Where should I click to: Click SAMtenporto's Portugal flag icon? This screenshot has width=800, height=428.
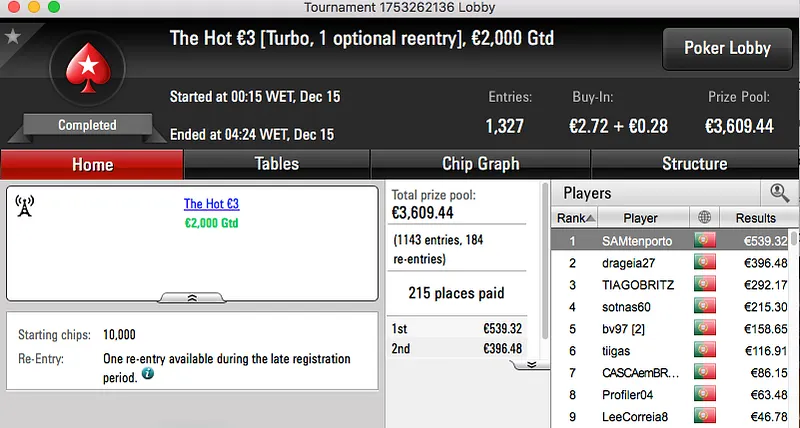(x=705, y=241)
